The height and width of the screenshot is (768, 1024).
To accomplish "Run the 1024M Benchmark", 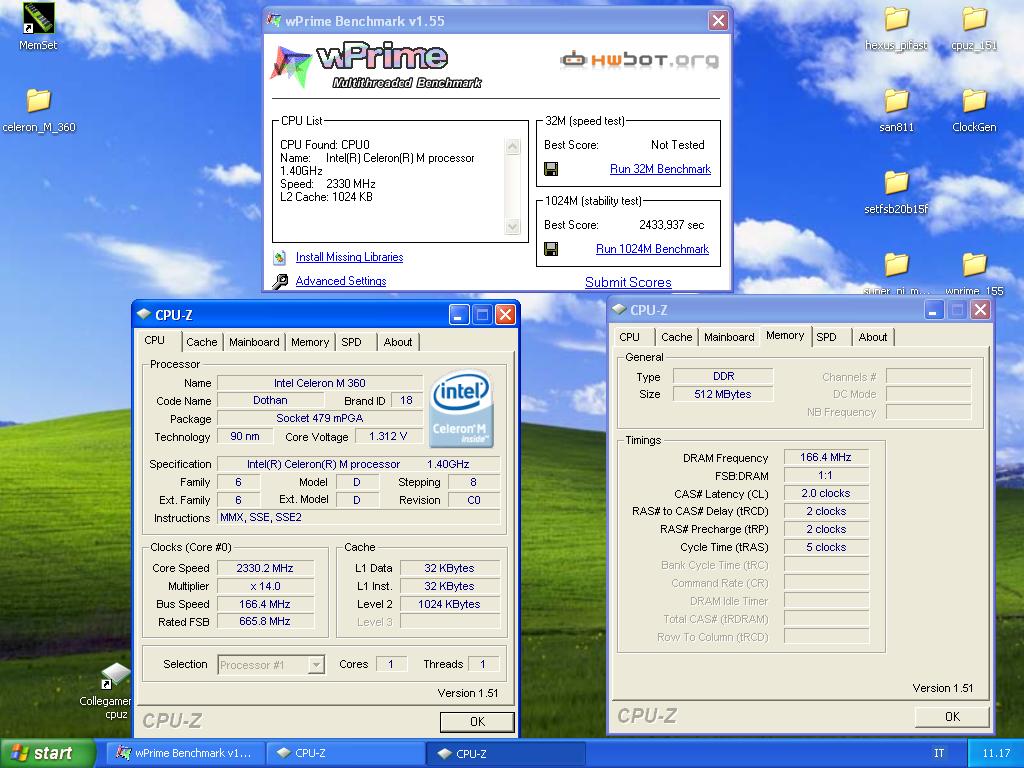I will tap(652, 249).
